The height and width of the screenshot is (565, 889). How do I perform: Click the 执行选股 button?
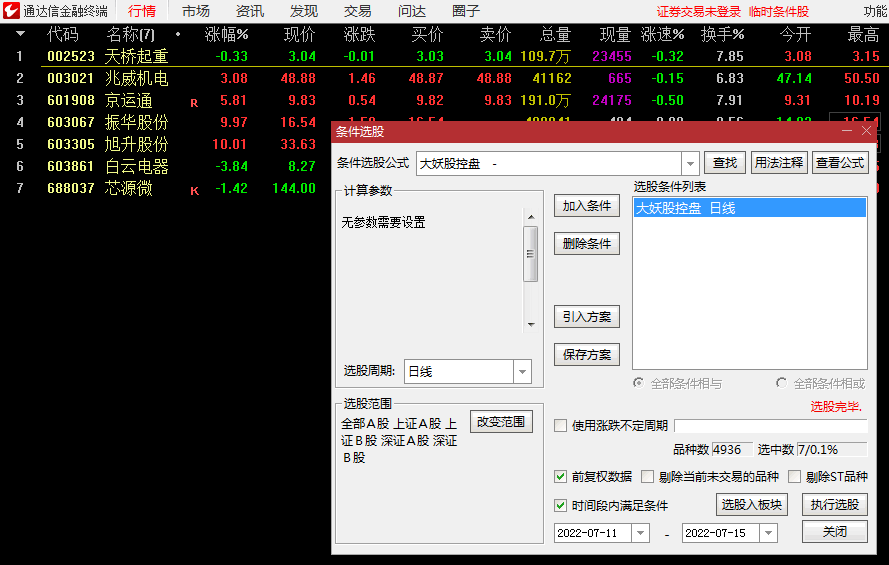[835, 504]
